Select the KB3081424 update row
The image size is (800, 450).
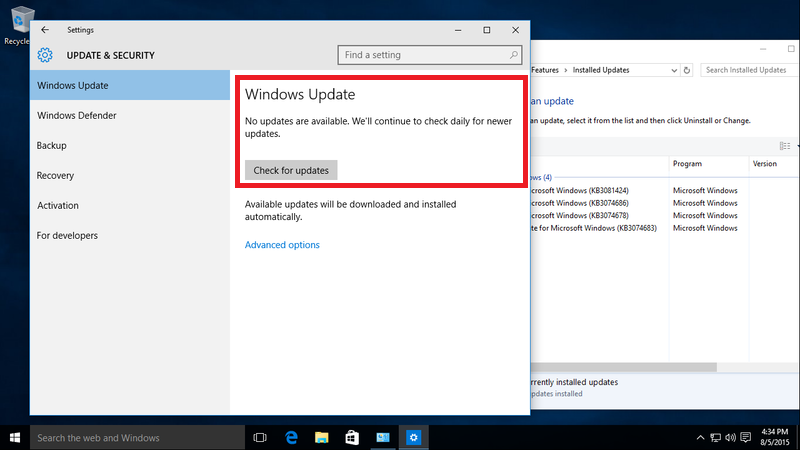[663, 190]
